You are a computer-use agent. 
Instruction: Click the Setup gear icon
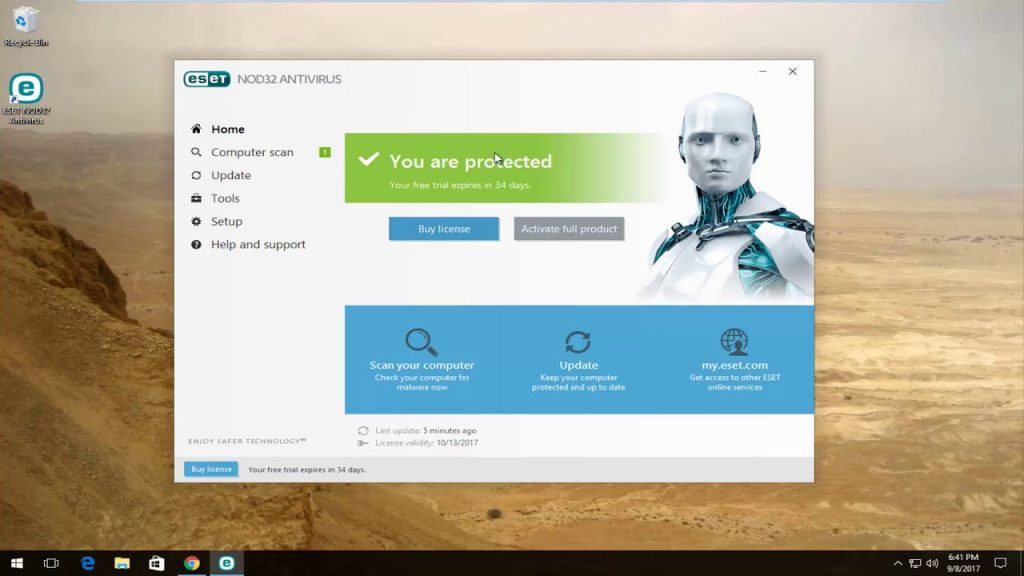196,221
